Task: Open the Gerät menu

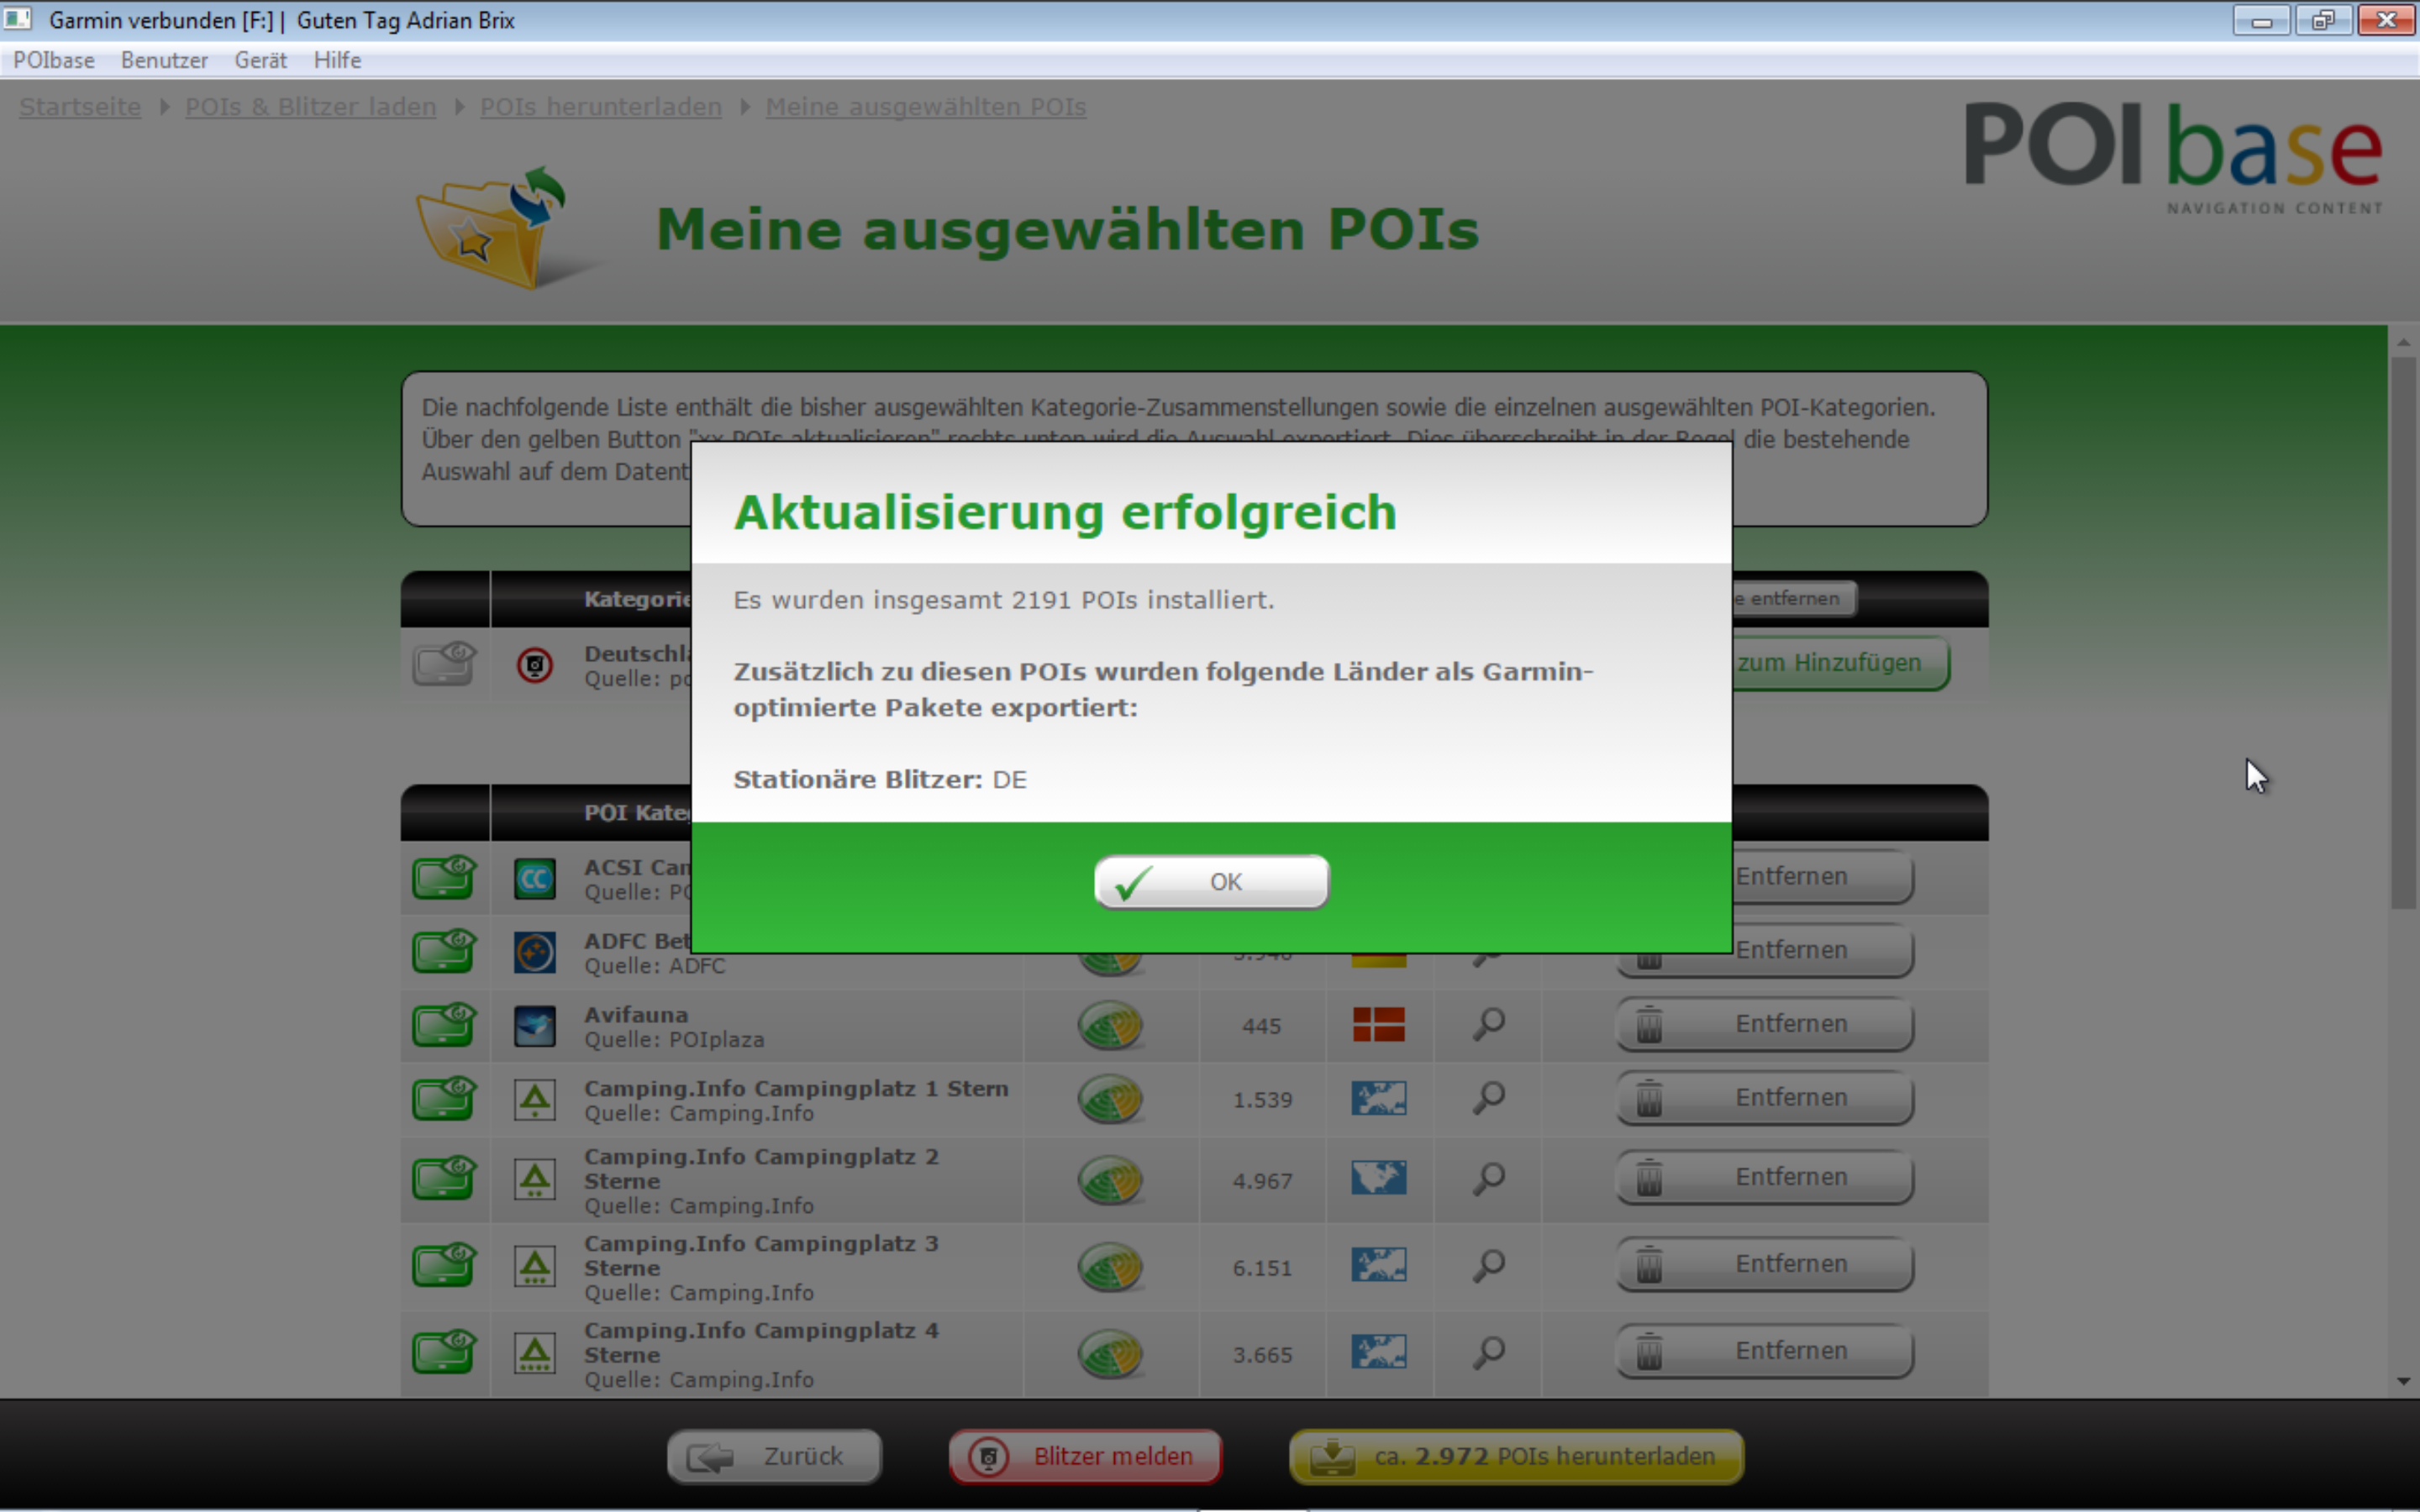Action: click(260, 60)
